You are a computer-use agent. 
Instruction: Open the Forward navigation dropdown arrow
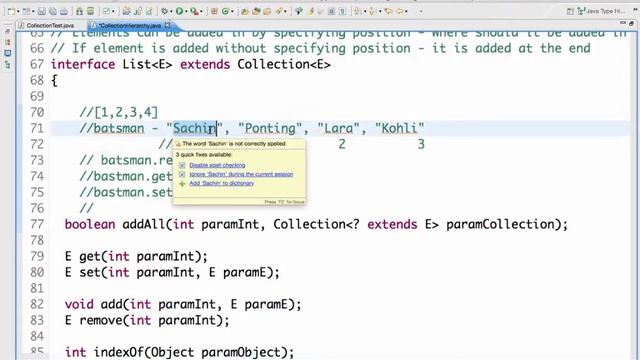406,12
